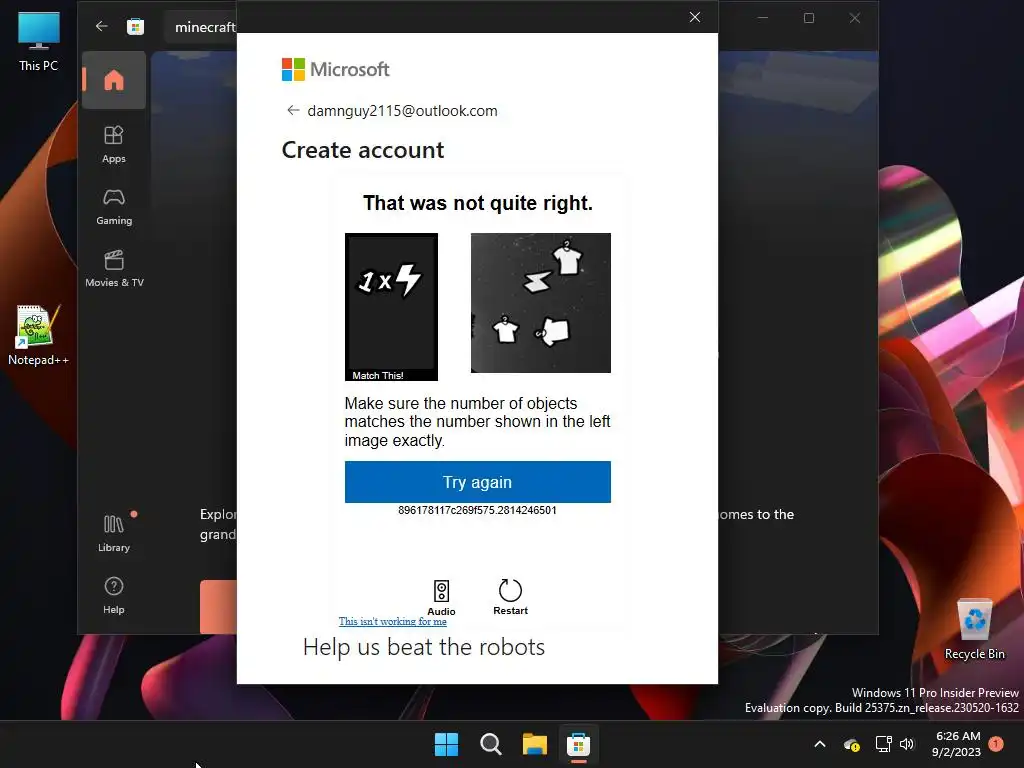Open File Explorer from the taskbar
Image resolution: width=1024 pixels, height=768 pixels.
(534, 744)
